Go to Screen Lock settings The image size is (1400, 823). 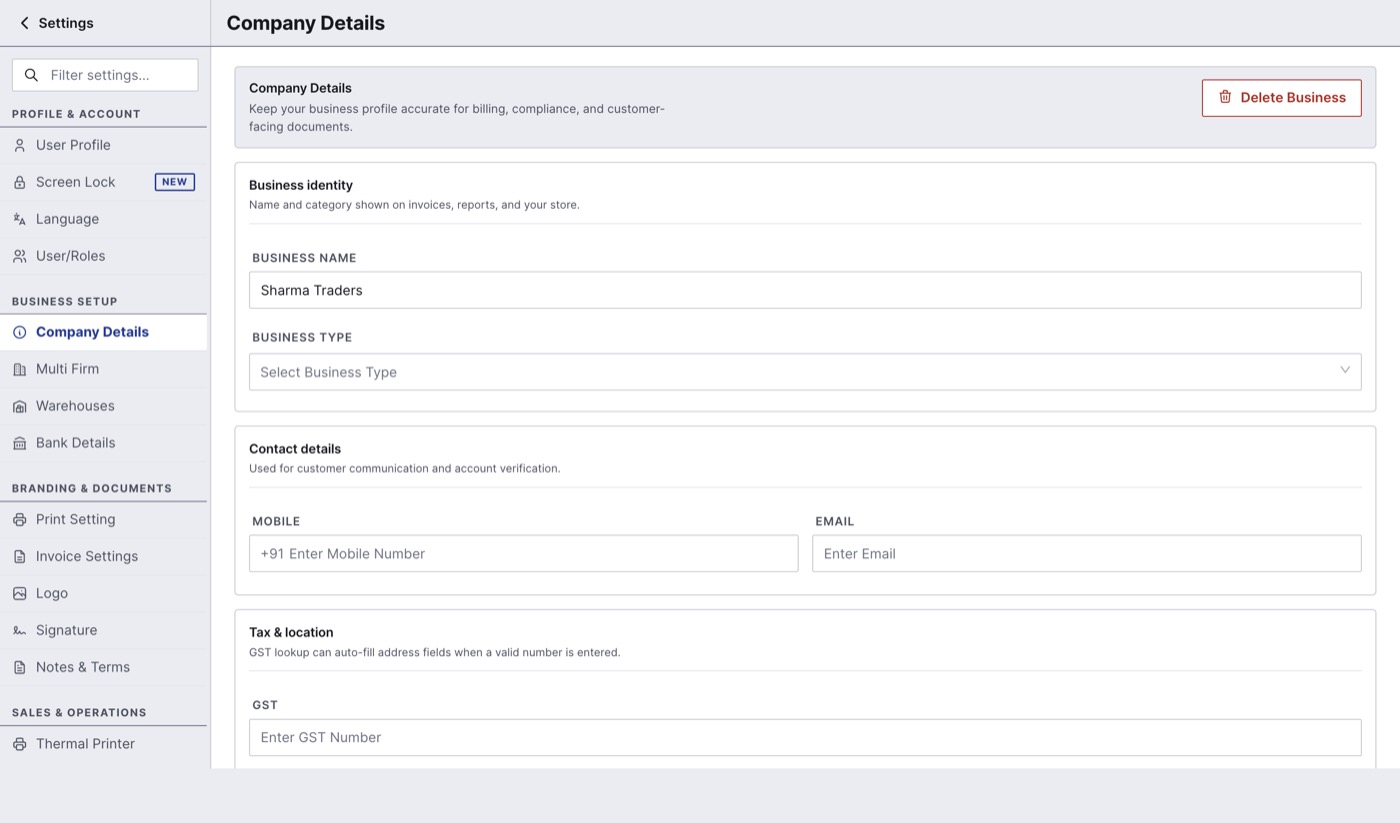click(104, 182)
